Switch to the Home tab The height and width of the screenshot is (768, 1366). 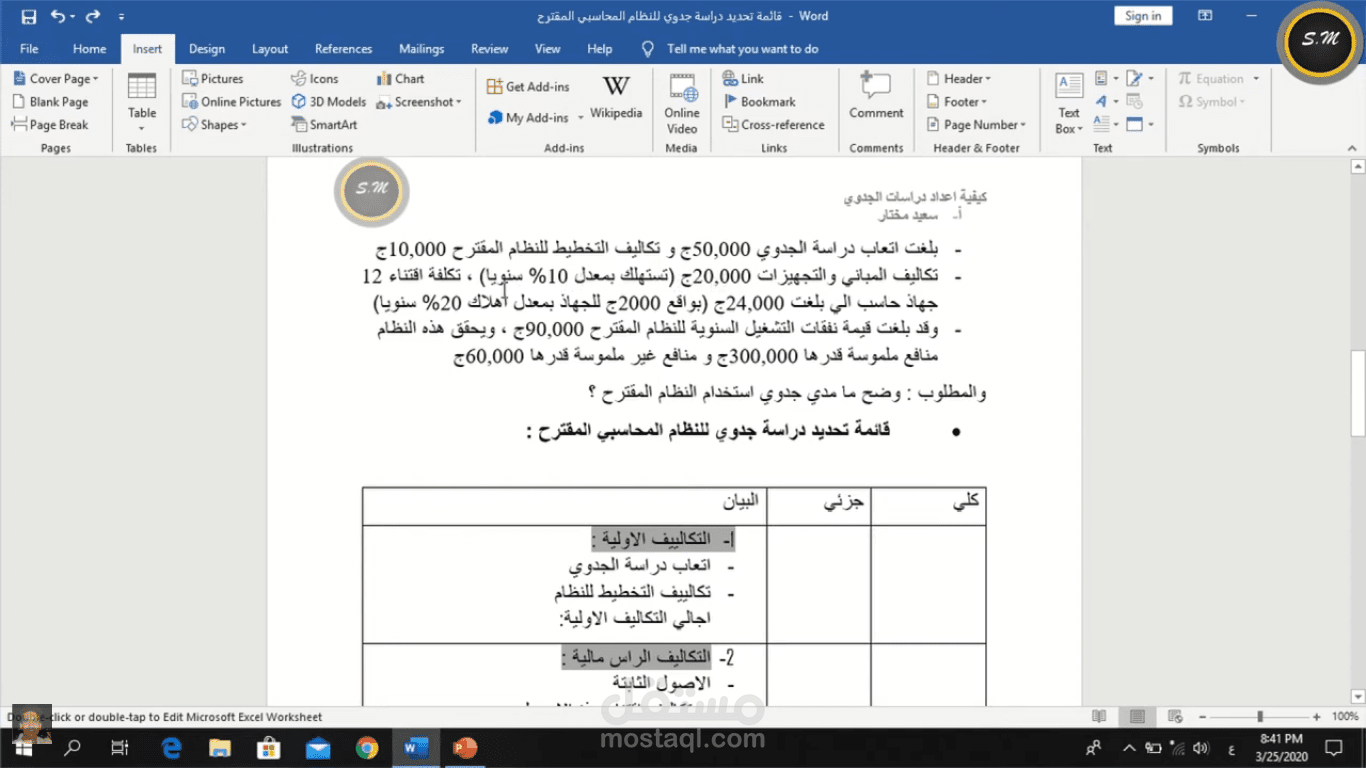click(89, 49)
